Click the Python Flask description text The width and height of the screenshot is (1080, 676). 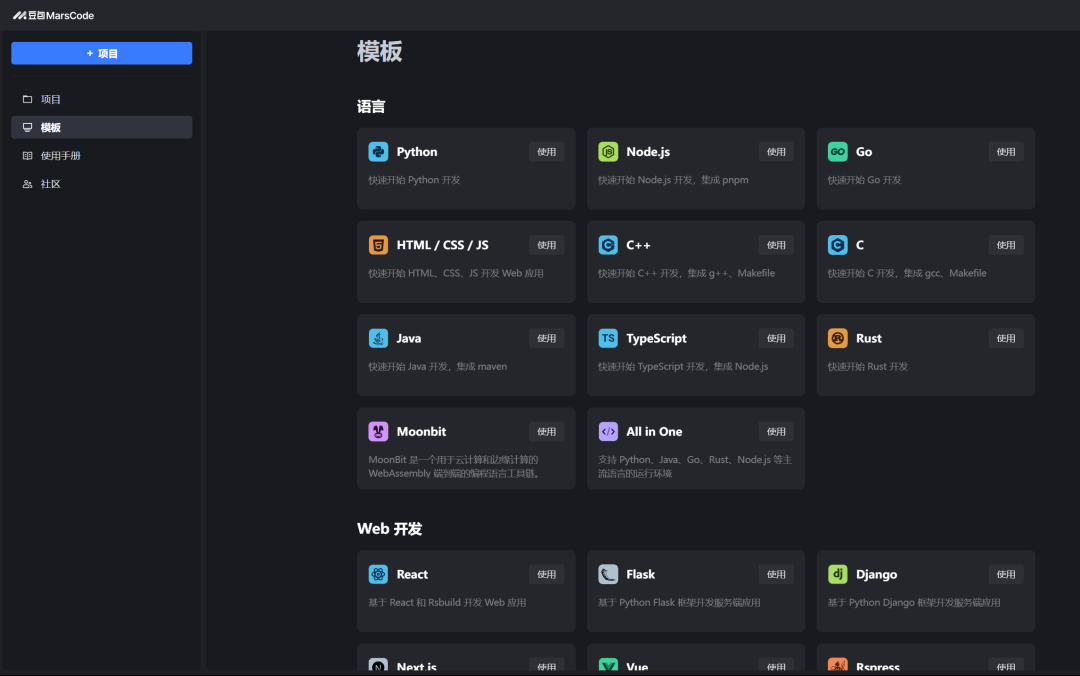[x=679, y=602]
